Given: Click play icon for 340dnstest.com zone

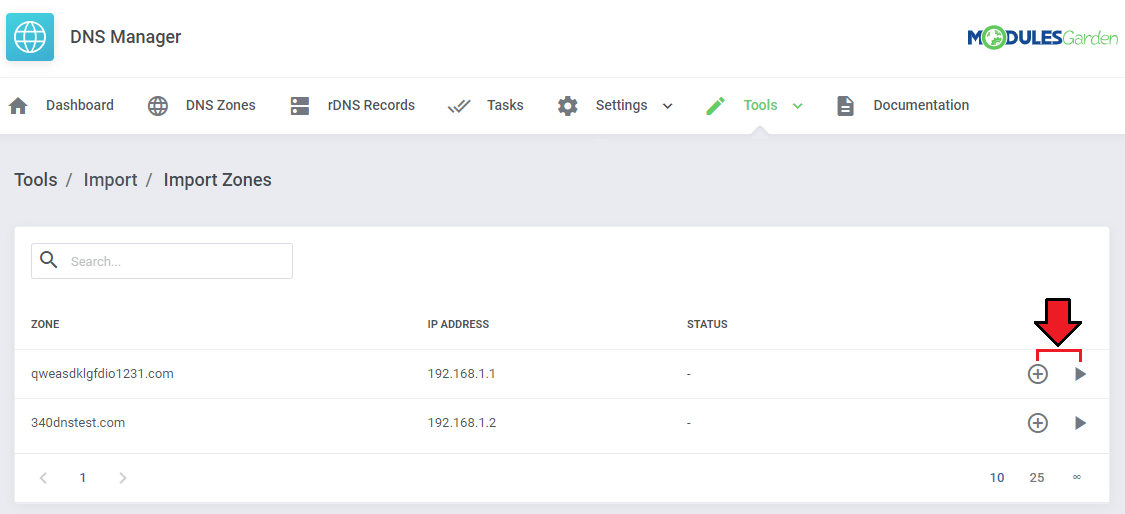Looking at the screenshot, I should click(1080, 424).
